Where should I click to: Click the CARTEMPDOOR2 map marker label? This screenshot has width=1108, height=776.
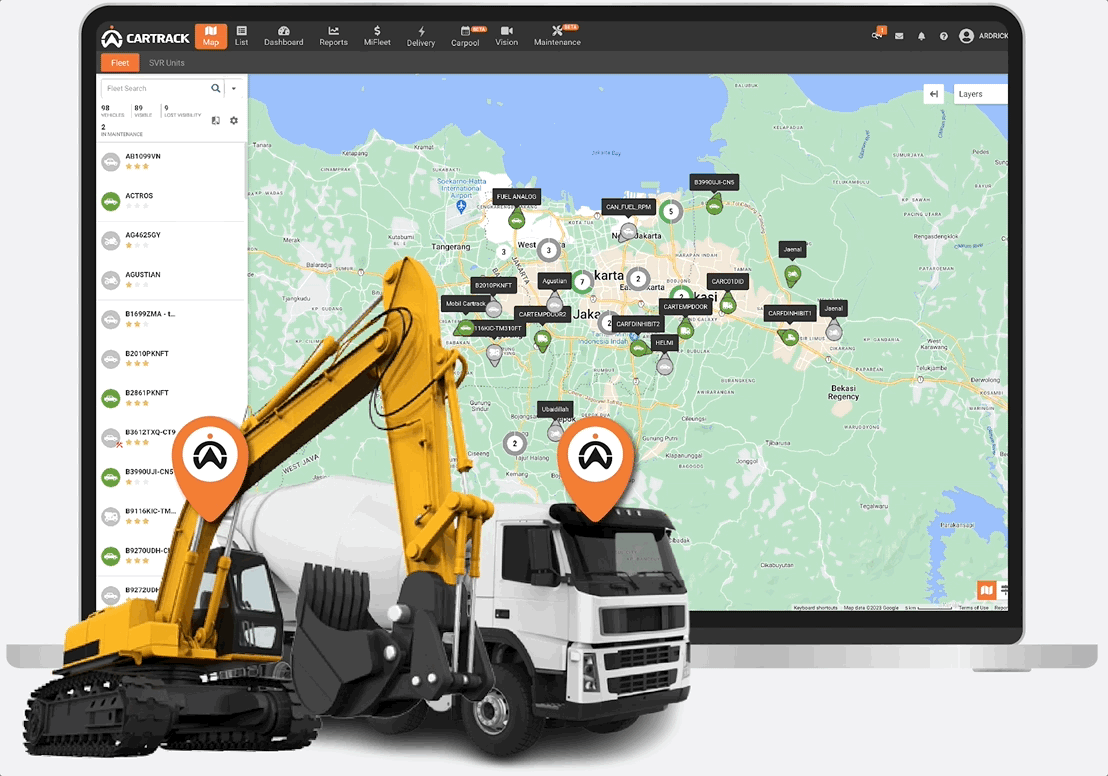[x=542, y=314]
